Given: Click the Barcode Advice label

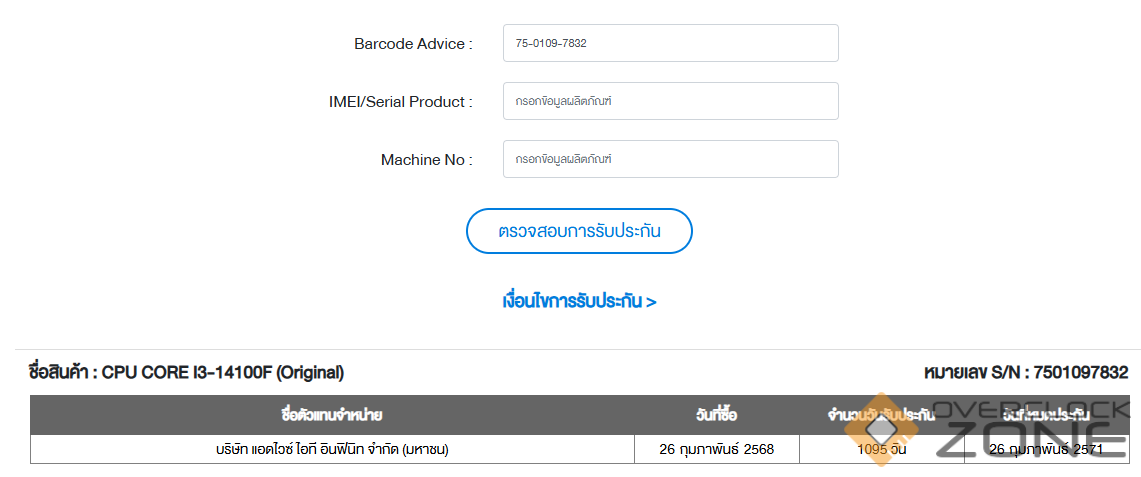Looking at the screenshot, I should point(413,44).
